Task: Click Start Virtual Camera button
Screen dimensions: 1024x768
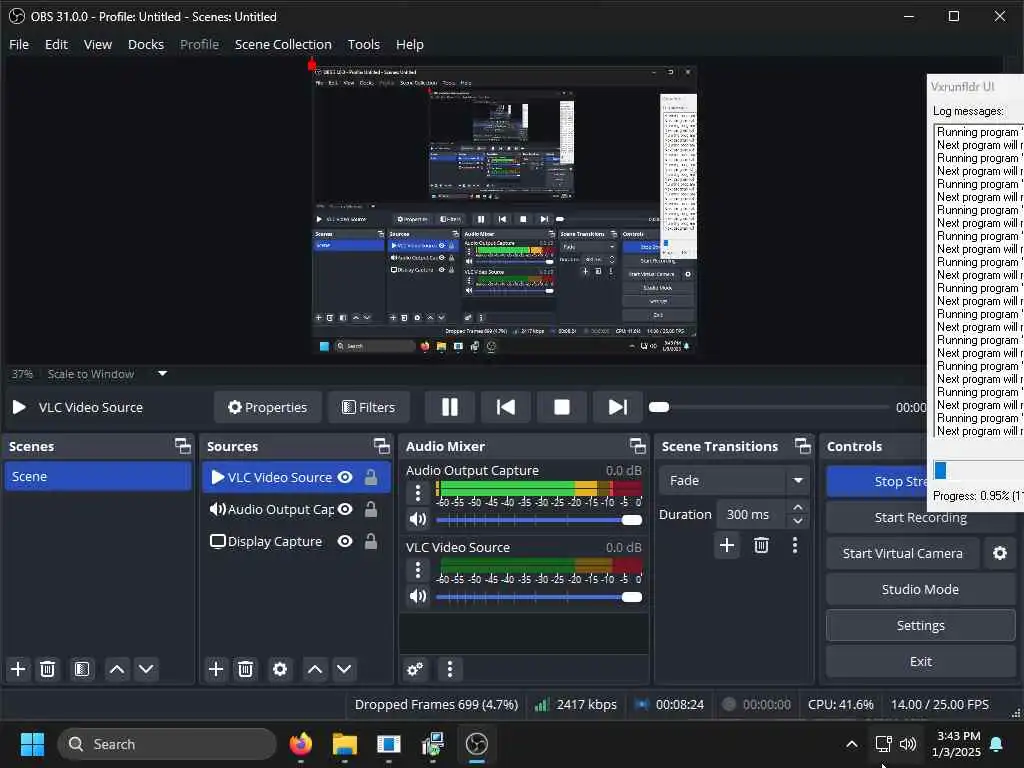Action: (903, 553)
